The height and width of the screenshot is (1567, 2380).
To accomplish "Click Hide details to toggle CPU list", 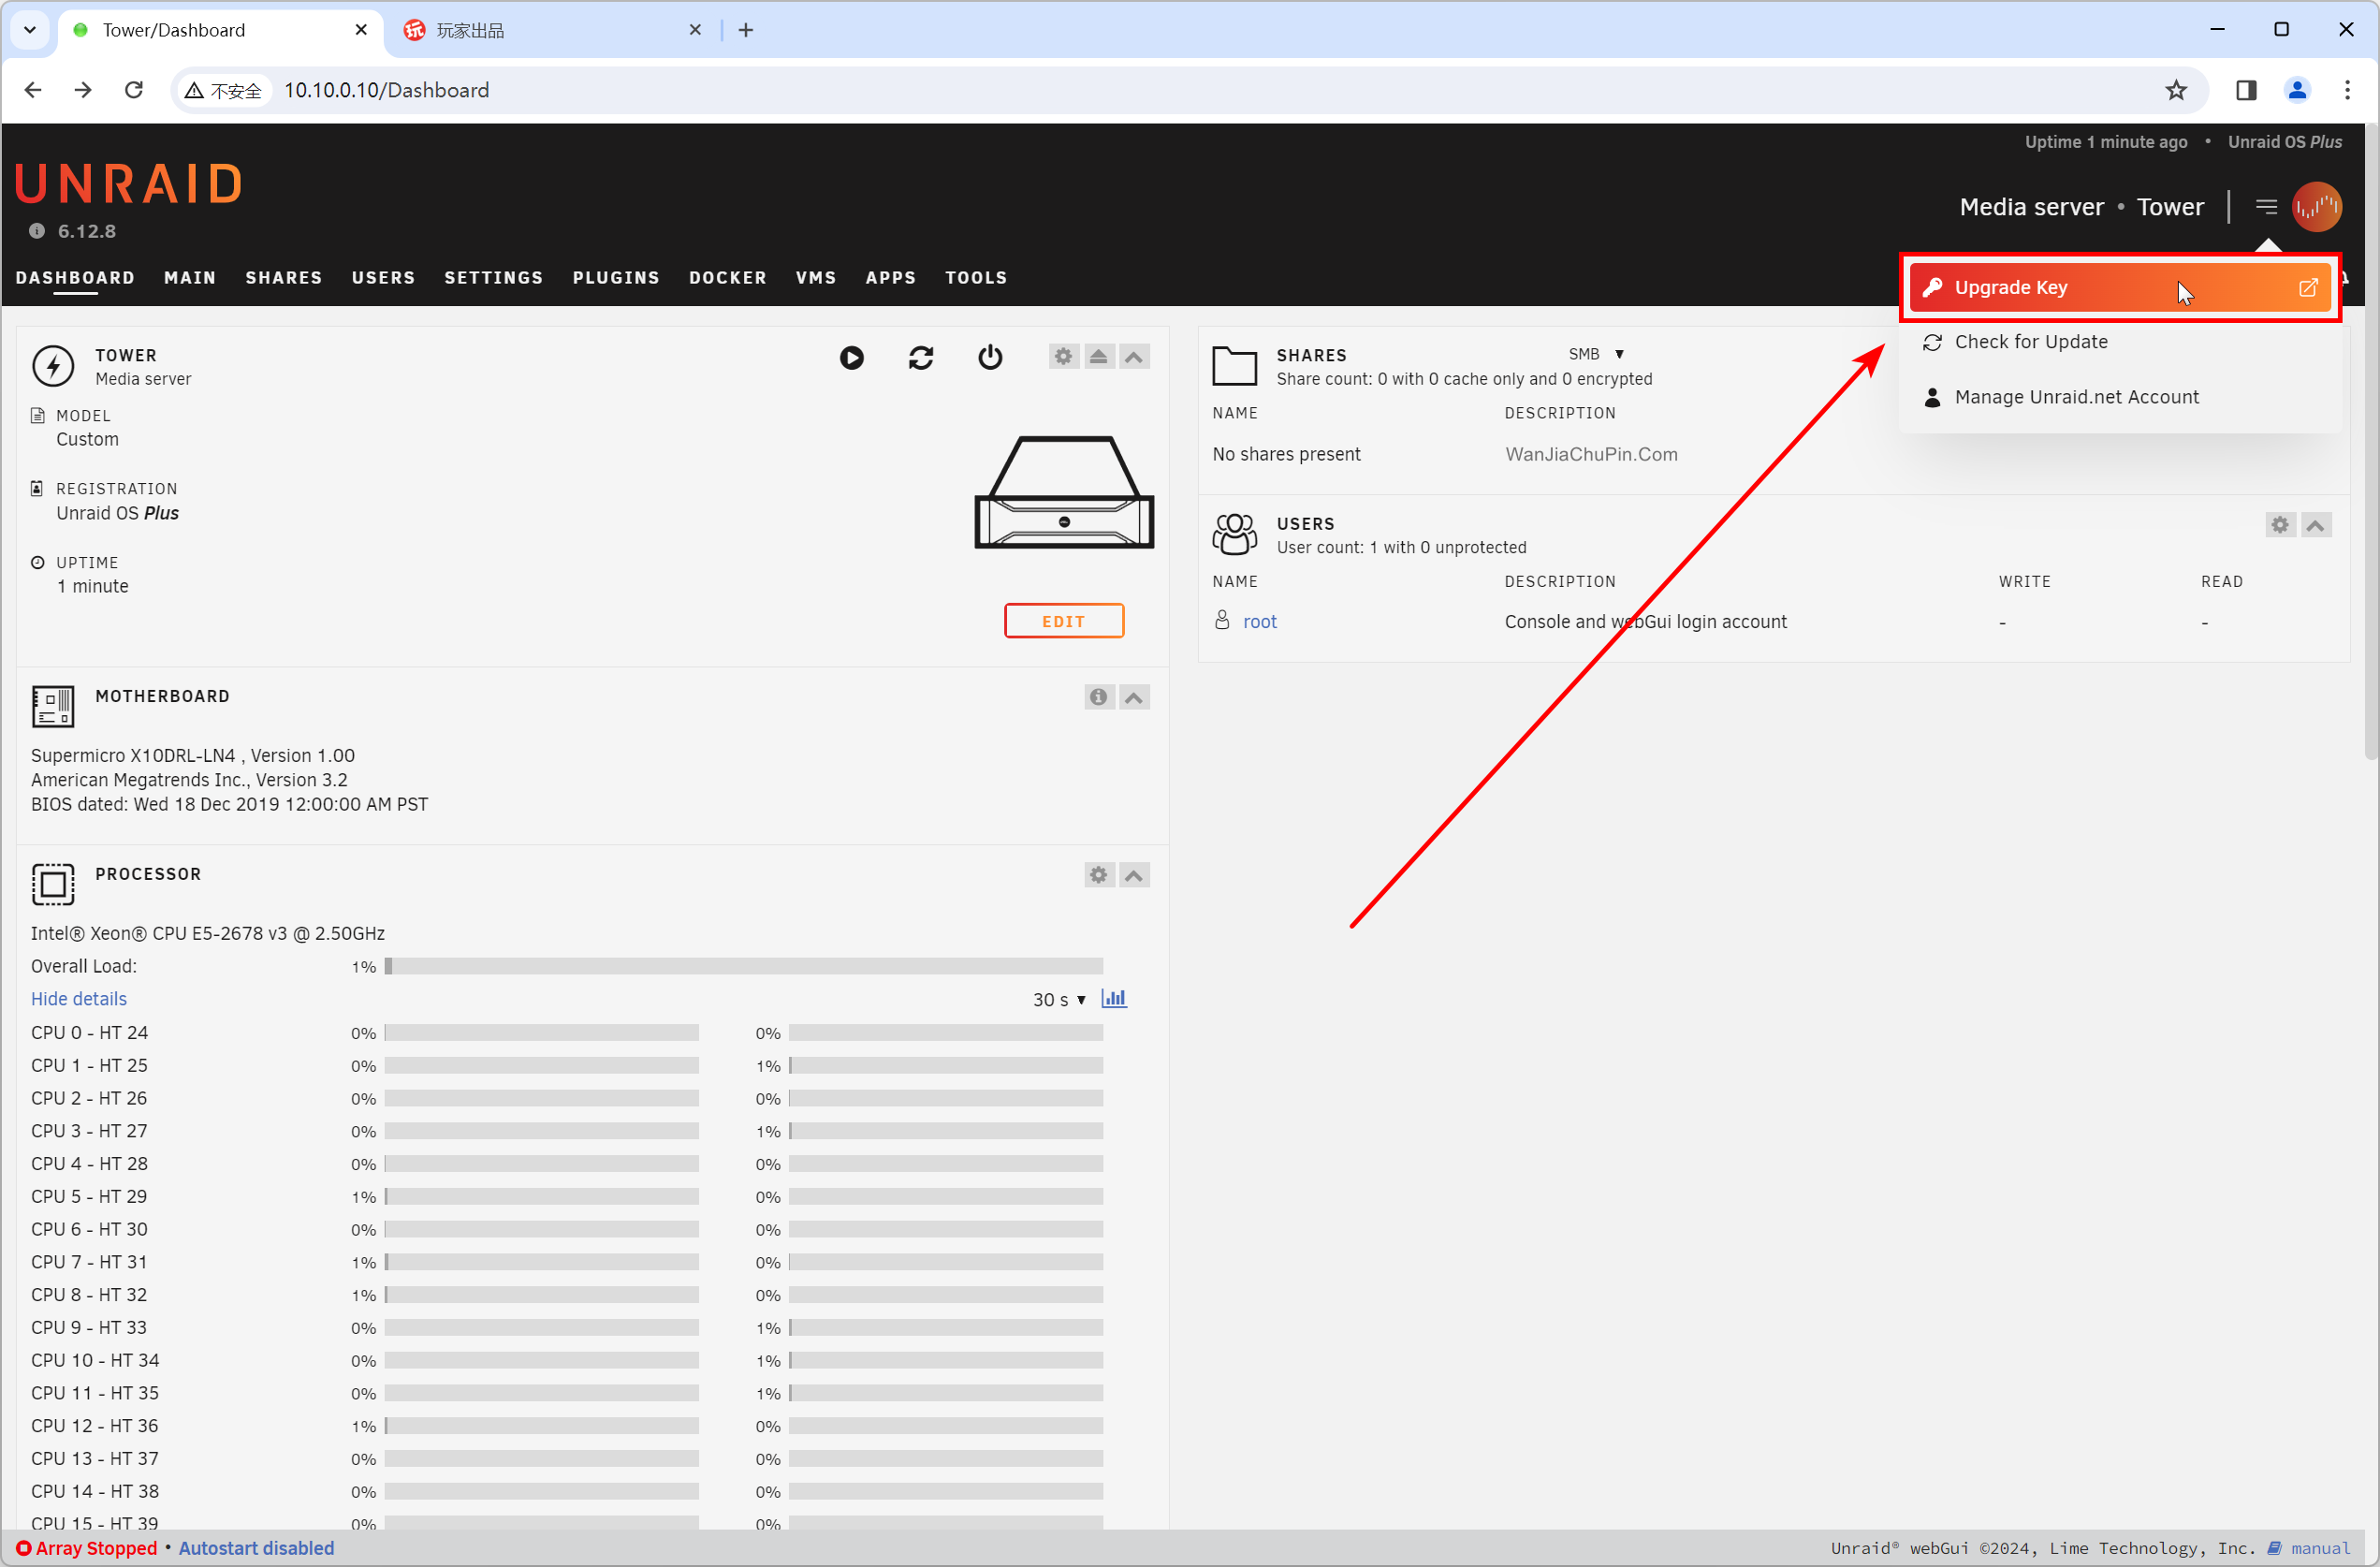I will coord(79,999).
